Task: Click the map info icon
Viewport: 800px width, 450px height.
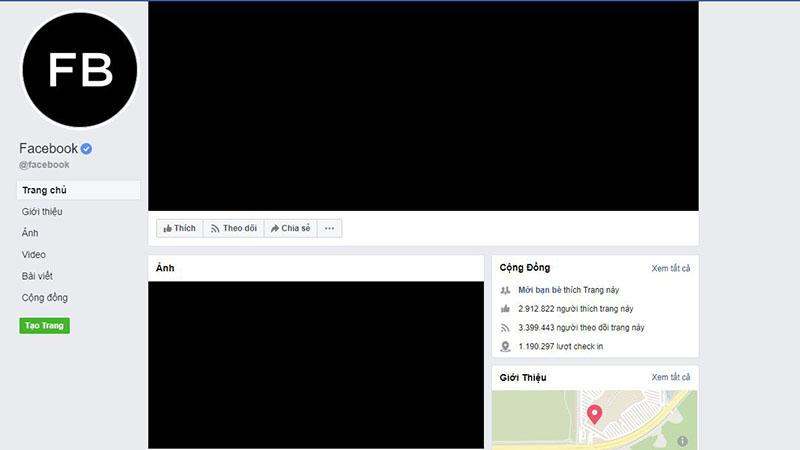Action: click(682, 441)
